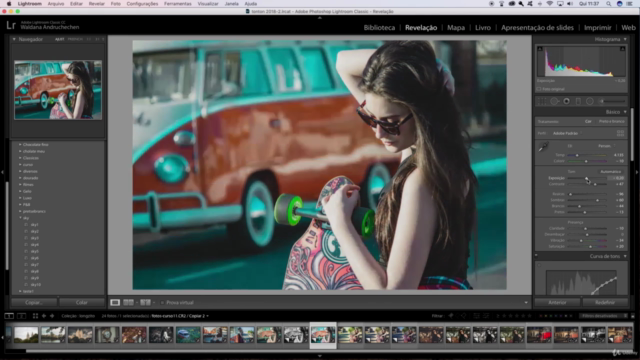Open toolbar content dropdown arrow
The width and height of the screenshot is (640, 360).
pos(526,303)
